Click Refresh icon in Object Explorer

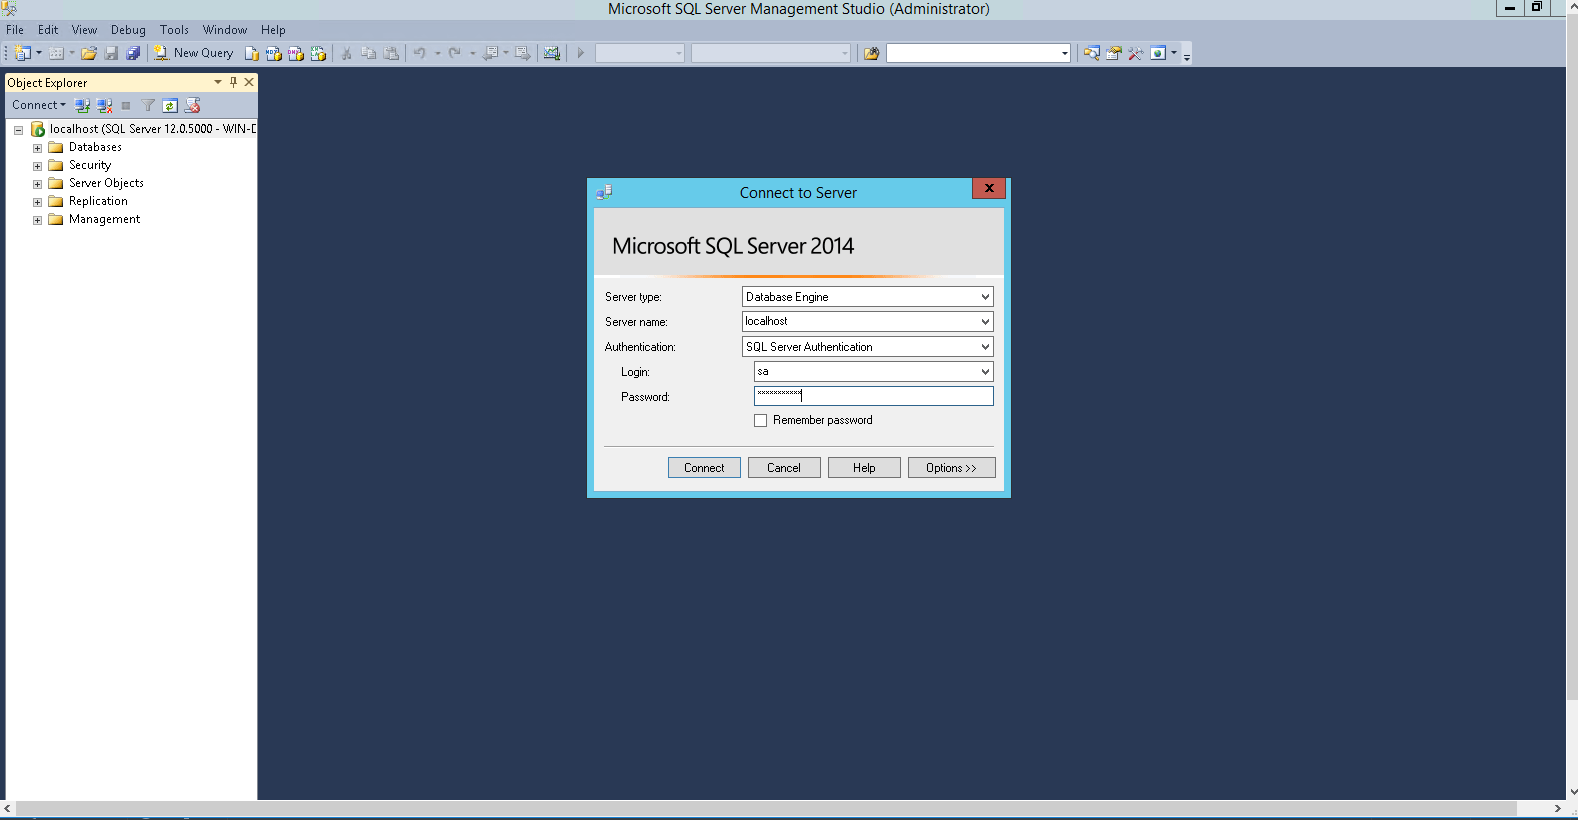click(170, 105)
